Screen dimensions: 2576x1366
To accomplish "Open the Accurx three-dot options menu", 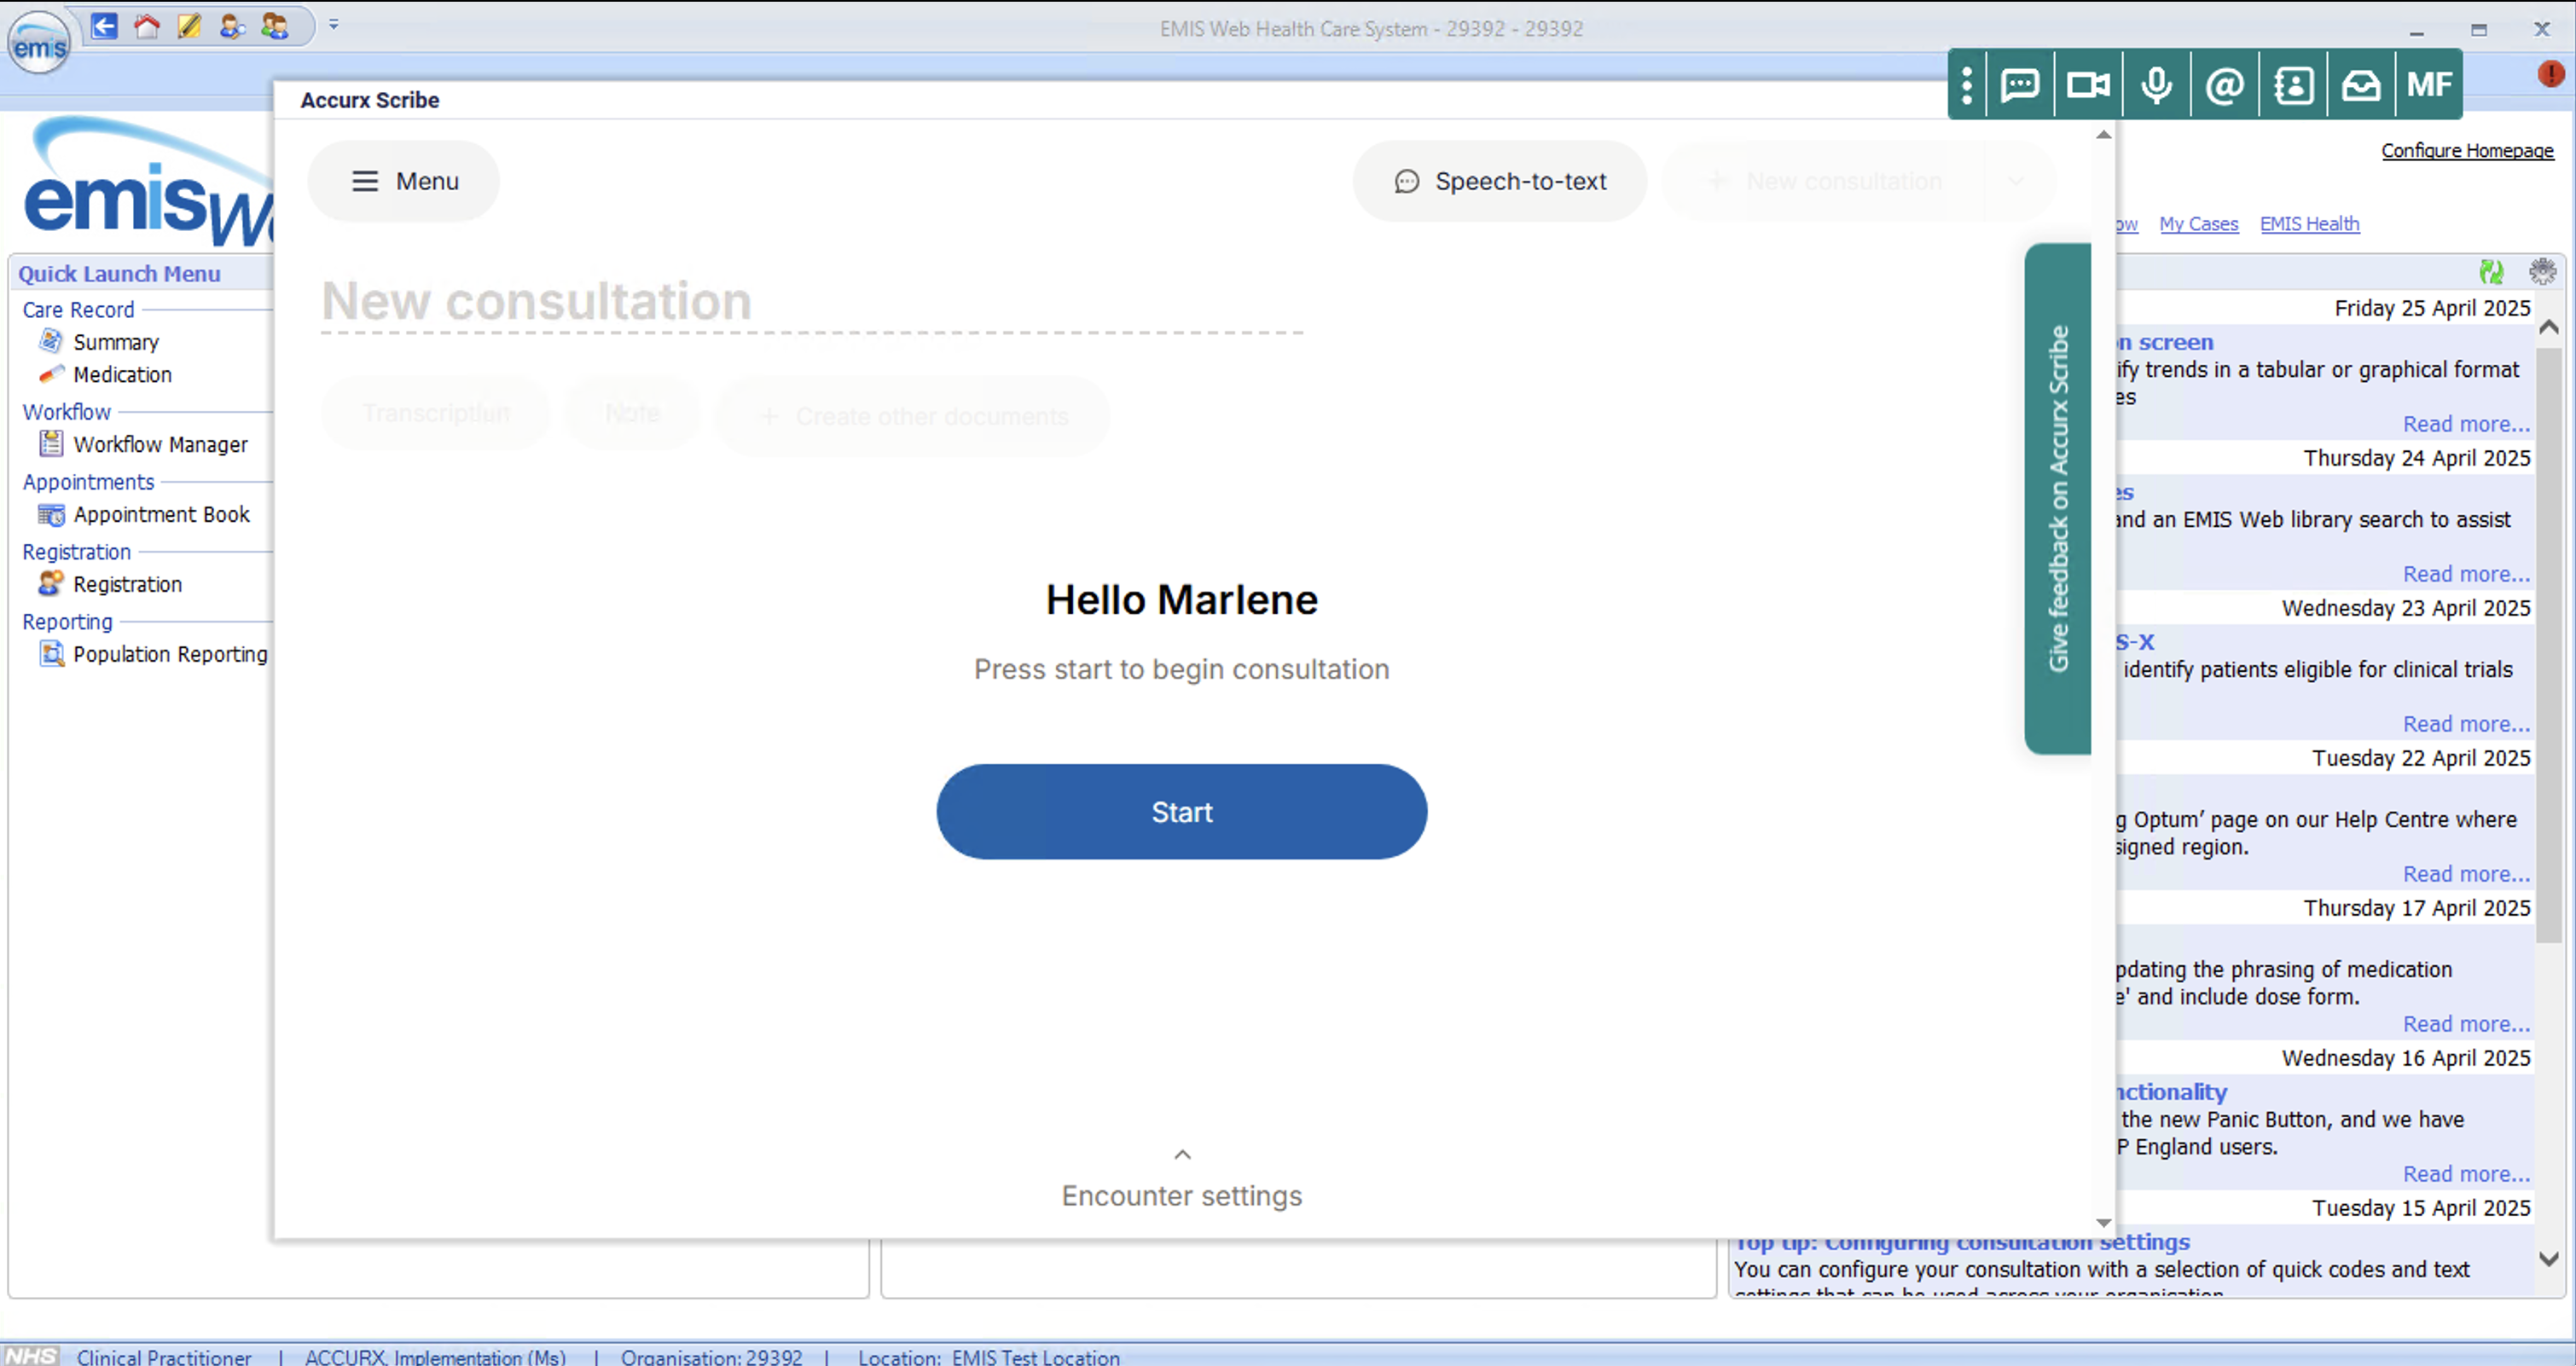I will (1967, 85).
